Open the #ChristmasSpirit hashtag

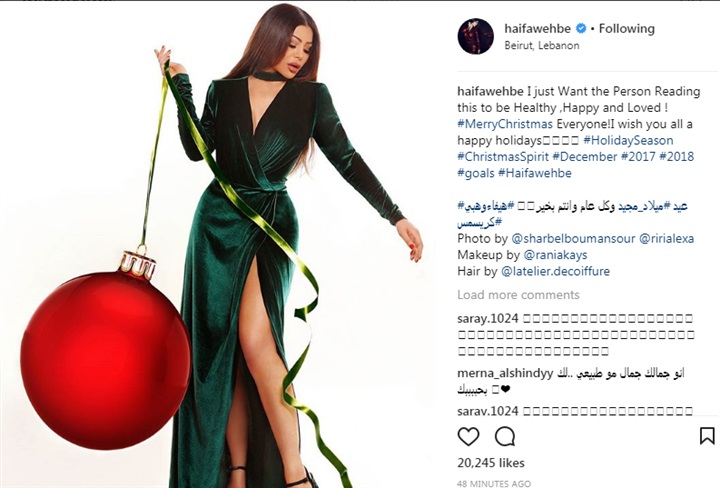(503, 157)
